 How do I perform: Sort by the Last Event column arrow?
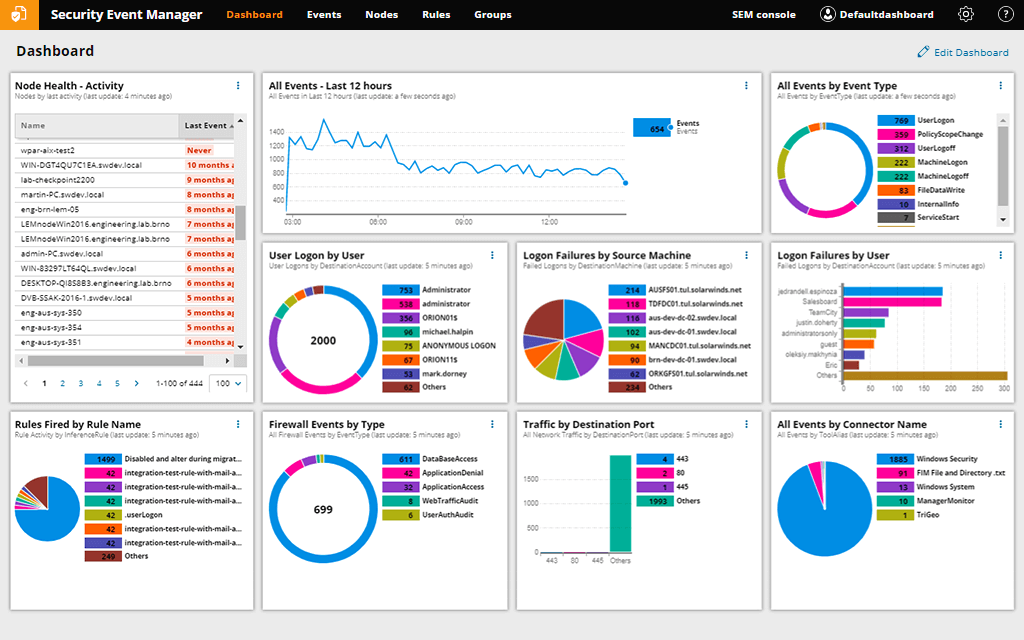231,125
